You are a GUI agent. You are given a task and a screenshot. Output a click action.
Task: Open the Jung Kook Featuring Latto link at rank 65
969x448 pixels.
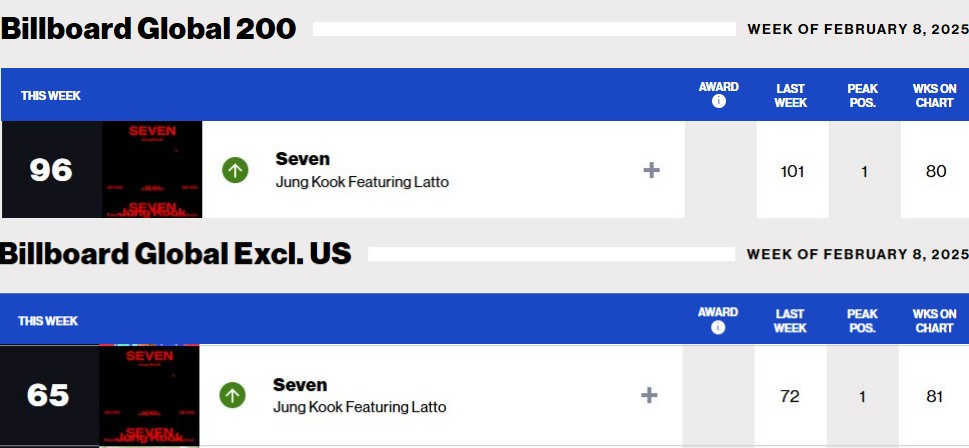click(x=360, y=407)
